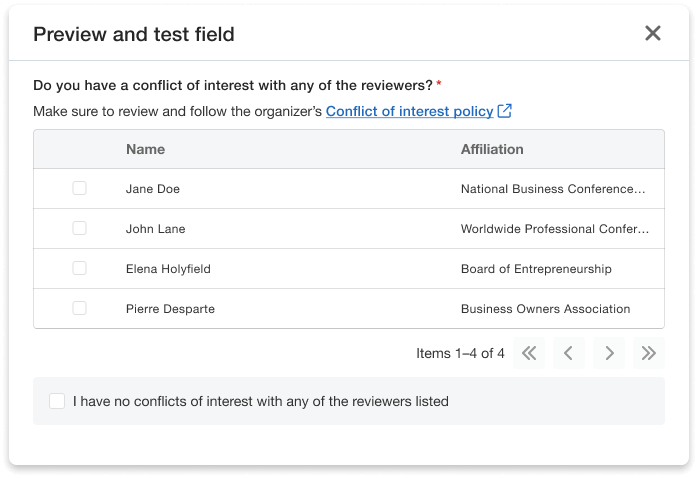Jump to the last page of reviewers

(648, 353)
